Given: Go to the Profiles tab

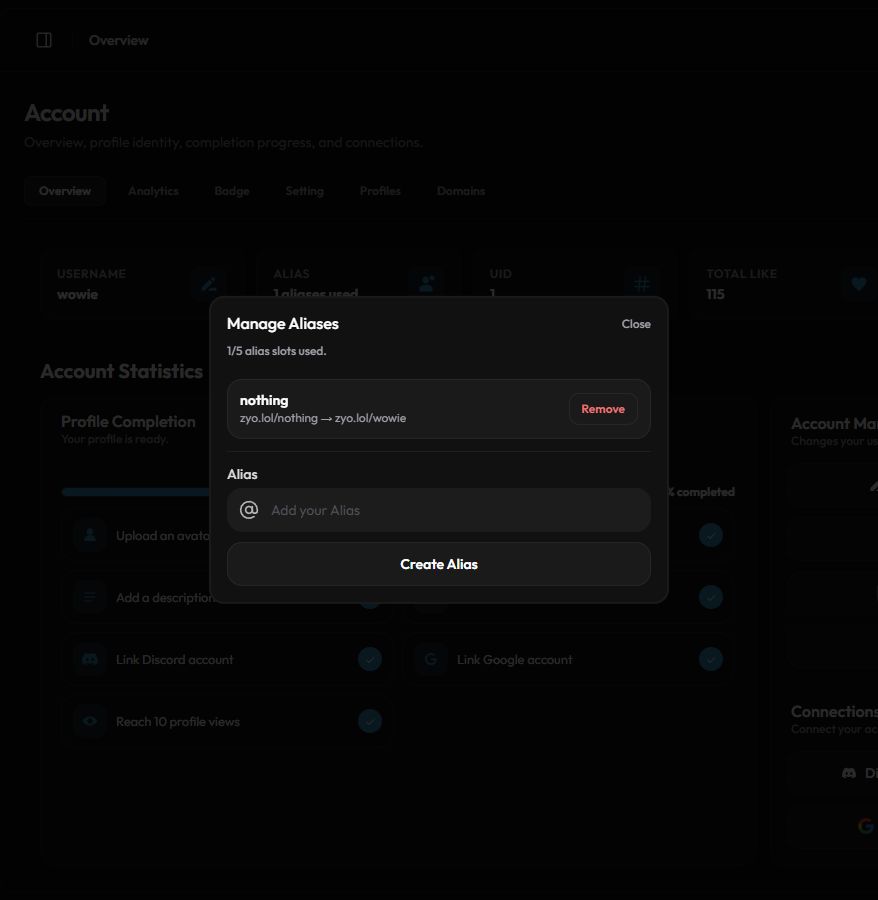Looking at the screenshot, I should [380, 191].
